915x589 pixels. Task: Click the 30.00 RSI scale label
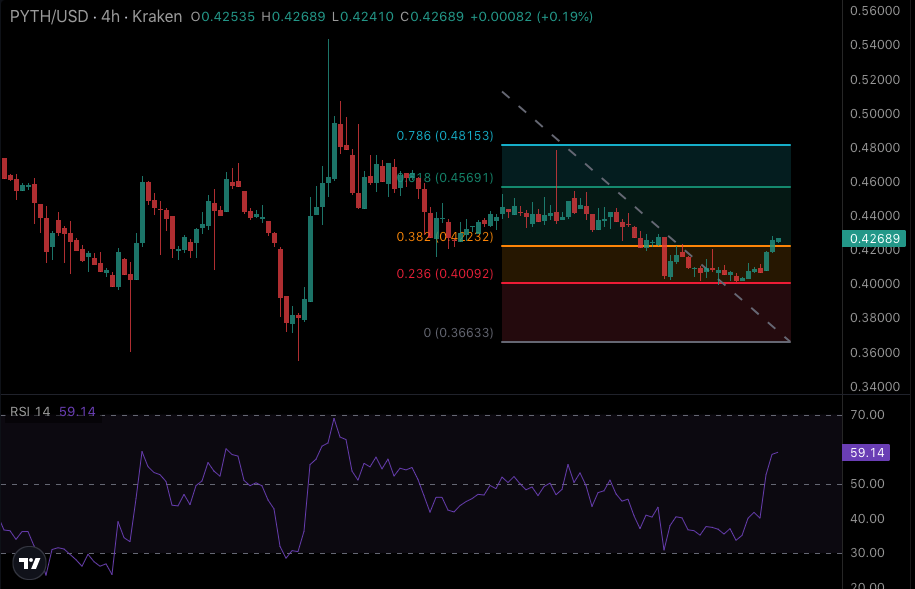[867, 552]
